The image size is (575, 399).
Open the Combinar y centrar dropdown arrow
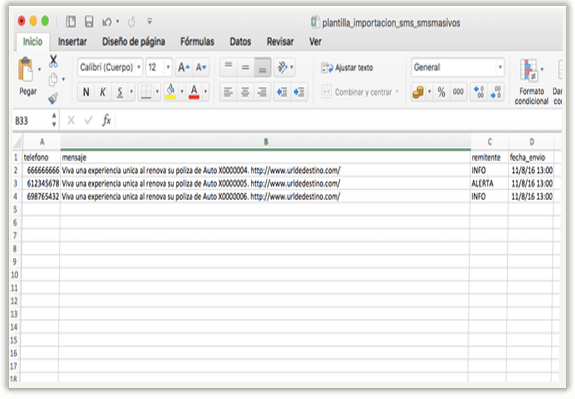pyautogui.click(x=397, y=92)
